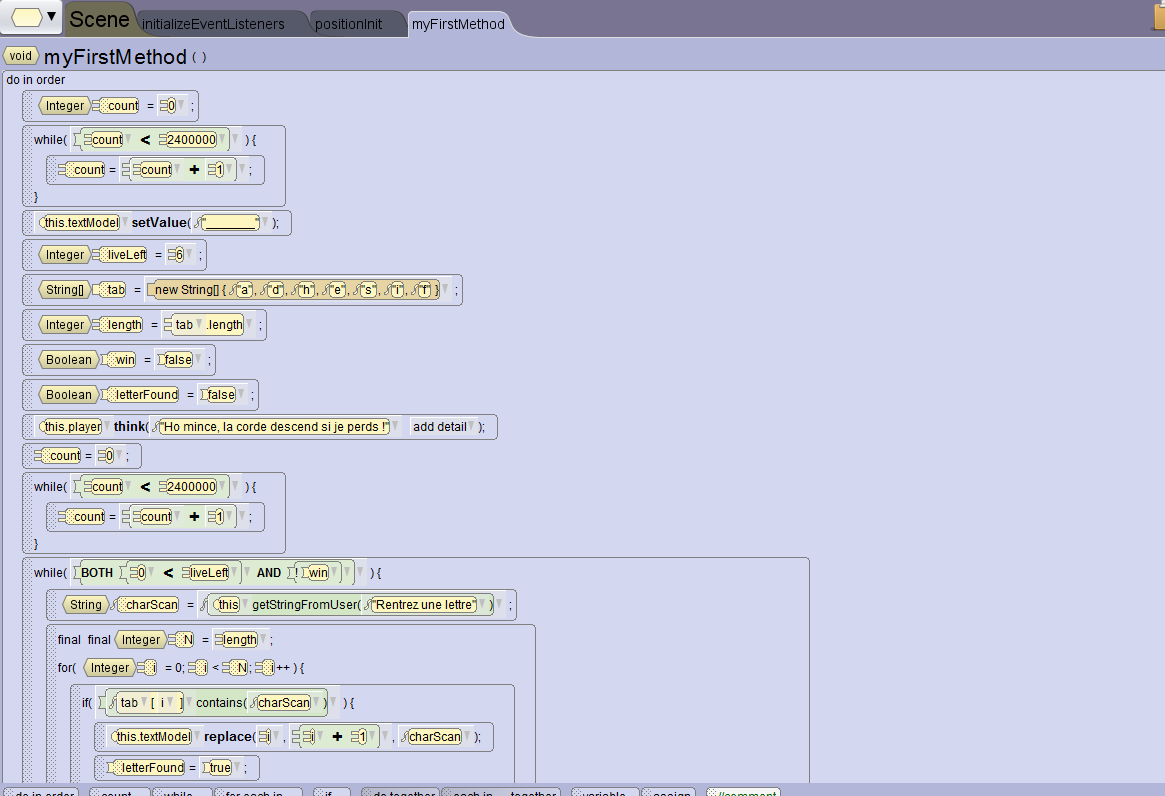Click the "a" element in the String array
The height and width of the screenshot is (796, 1165).
241,290
